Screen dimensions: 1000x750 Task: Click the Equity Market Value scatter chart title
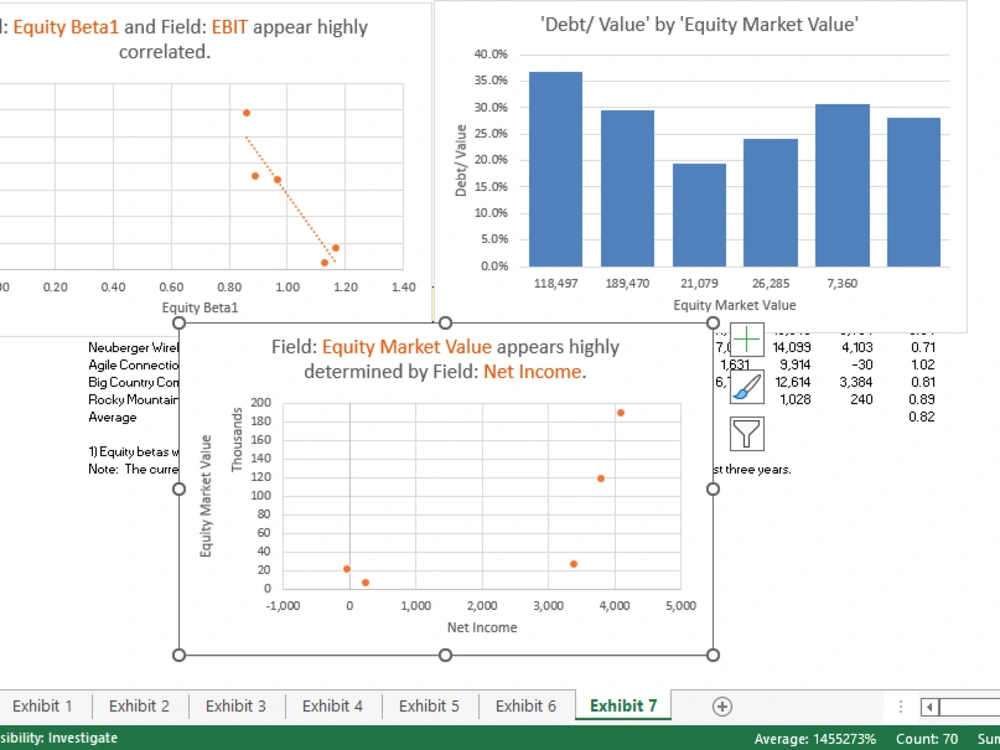point(445,359)
